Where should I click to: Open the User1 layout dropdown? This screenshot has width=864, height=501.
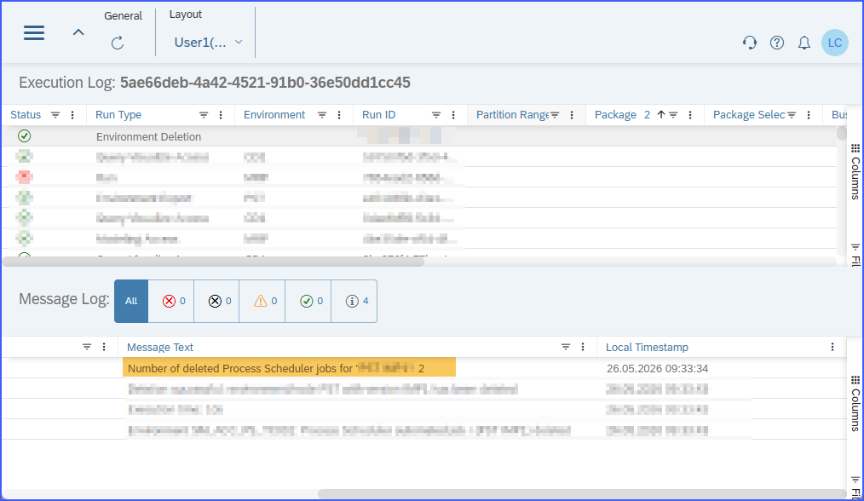[x=208, y=42]
